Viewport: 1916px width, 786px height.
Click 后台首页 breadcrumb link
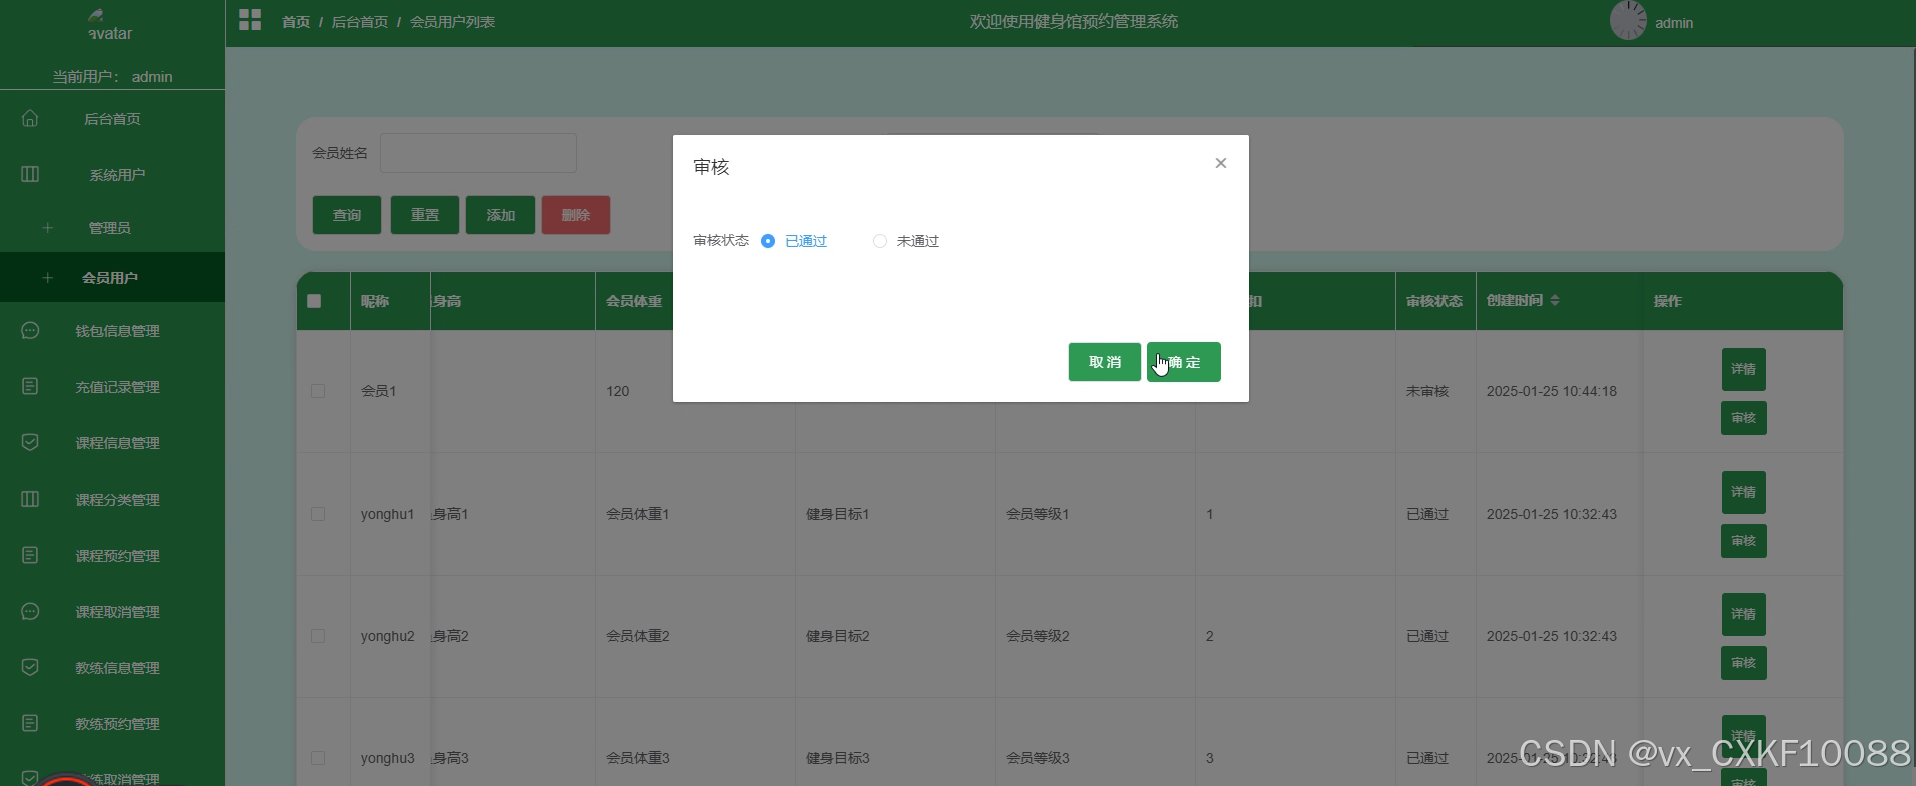pos(360,22)
